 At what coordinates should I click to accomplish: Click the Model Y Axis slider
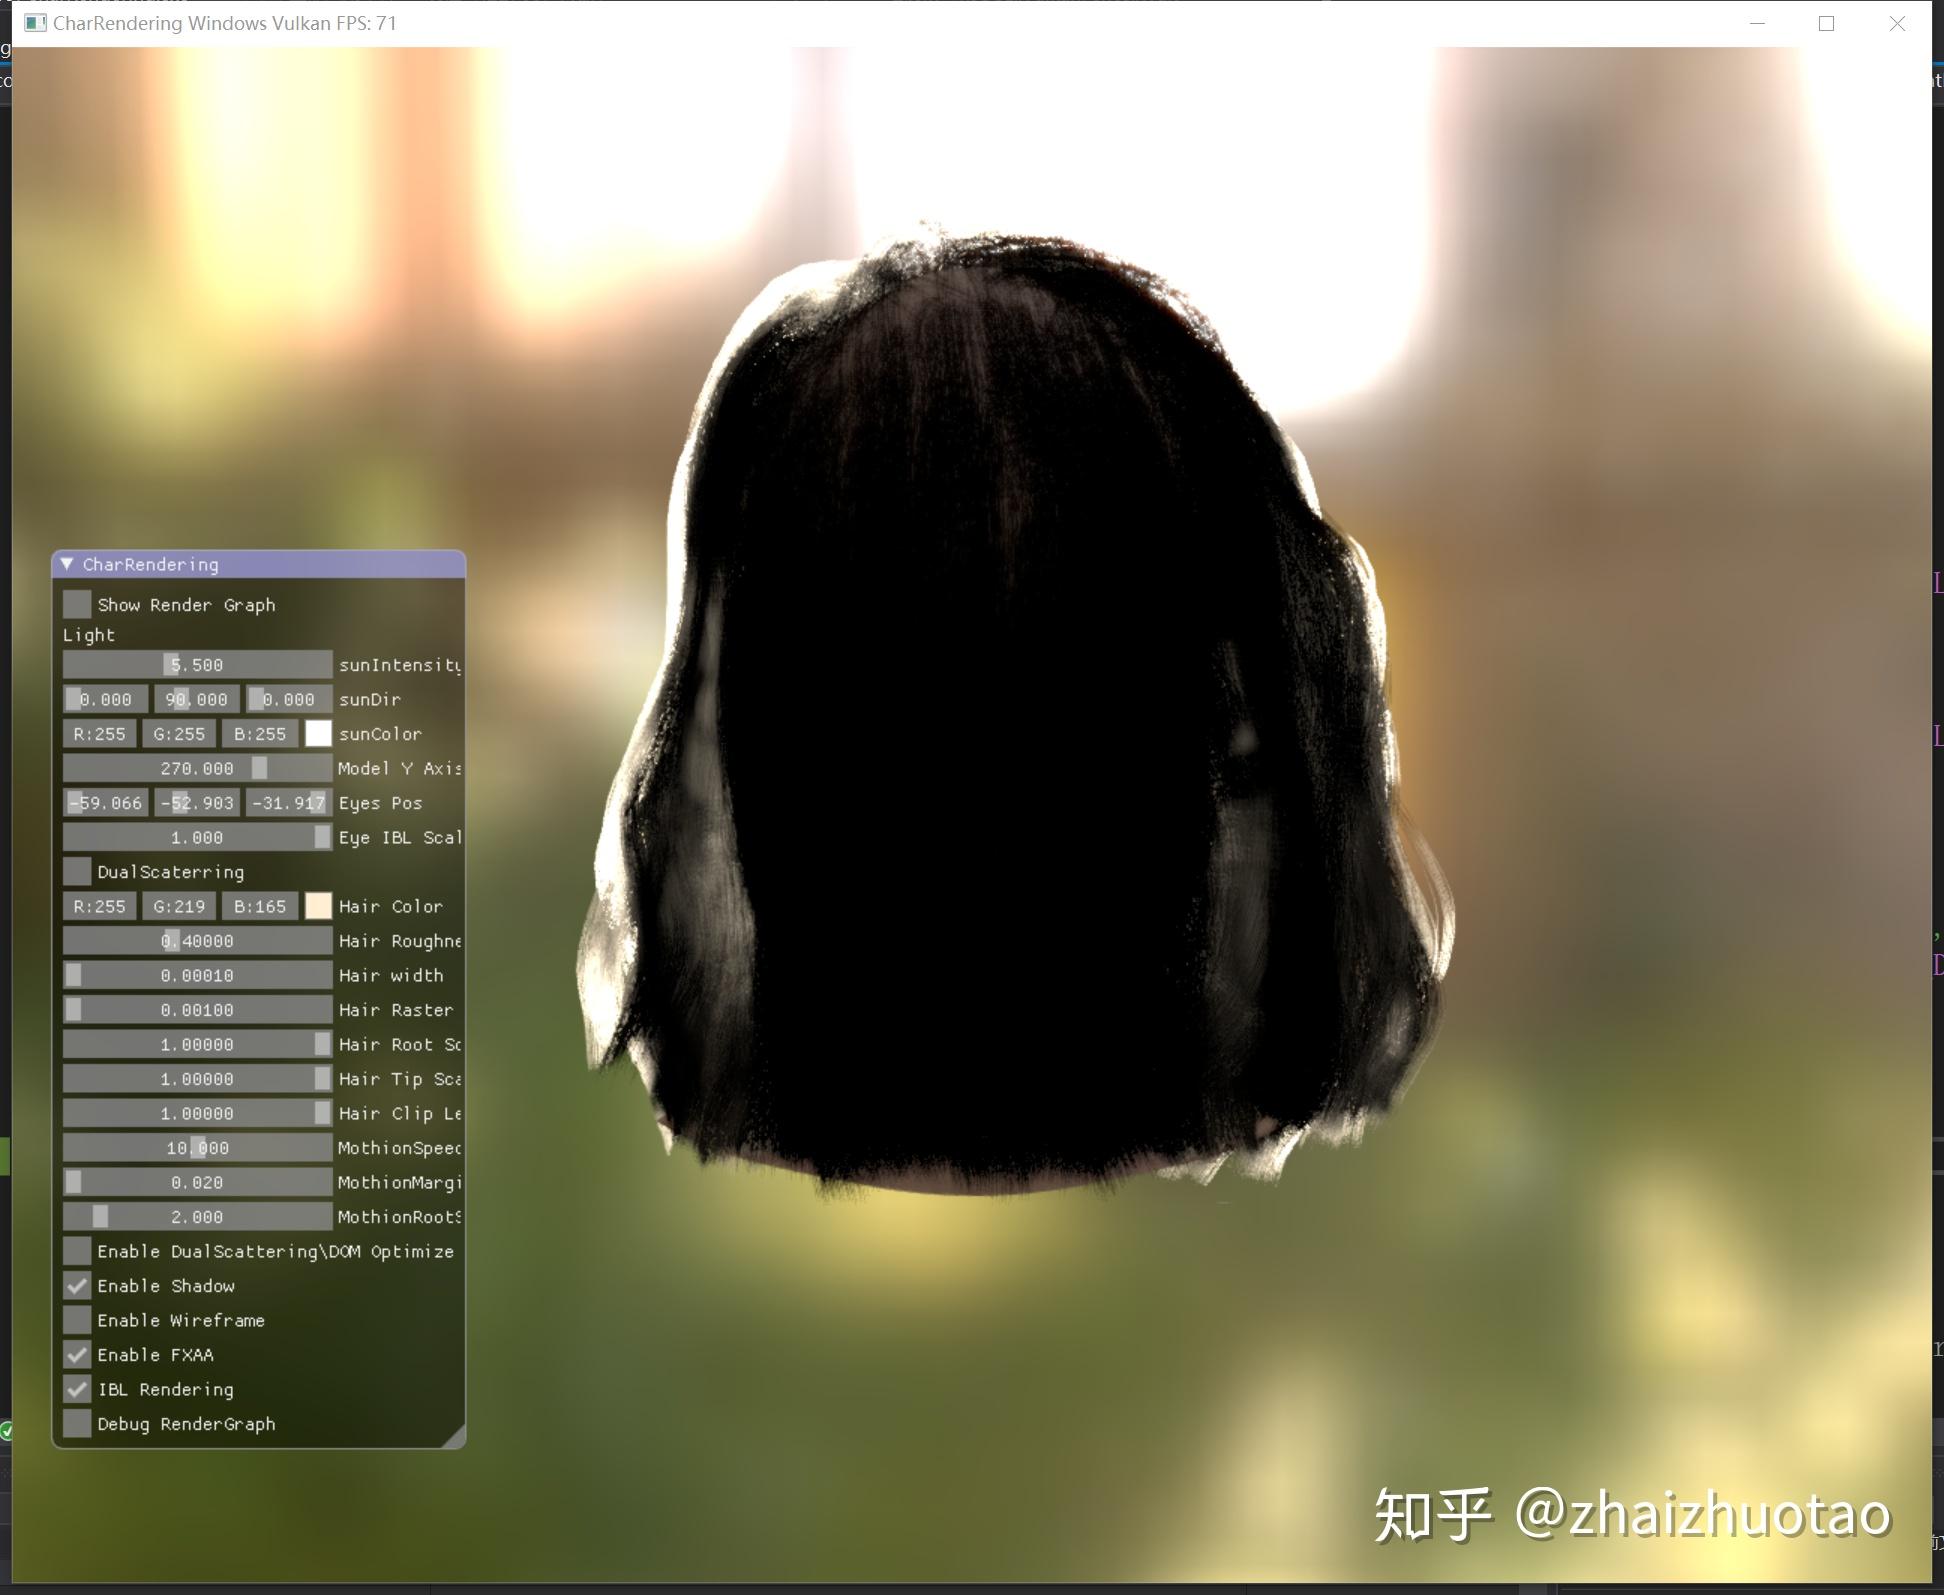click(196, 768)
